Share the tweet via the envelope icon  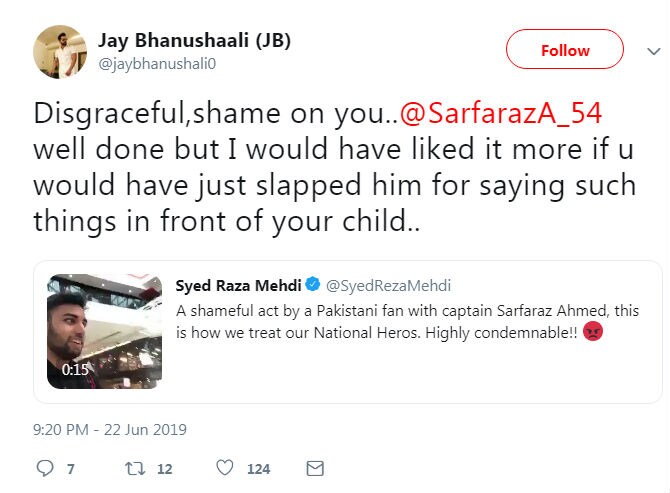[314, 468]
